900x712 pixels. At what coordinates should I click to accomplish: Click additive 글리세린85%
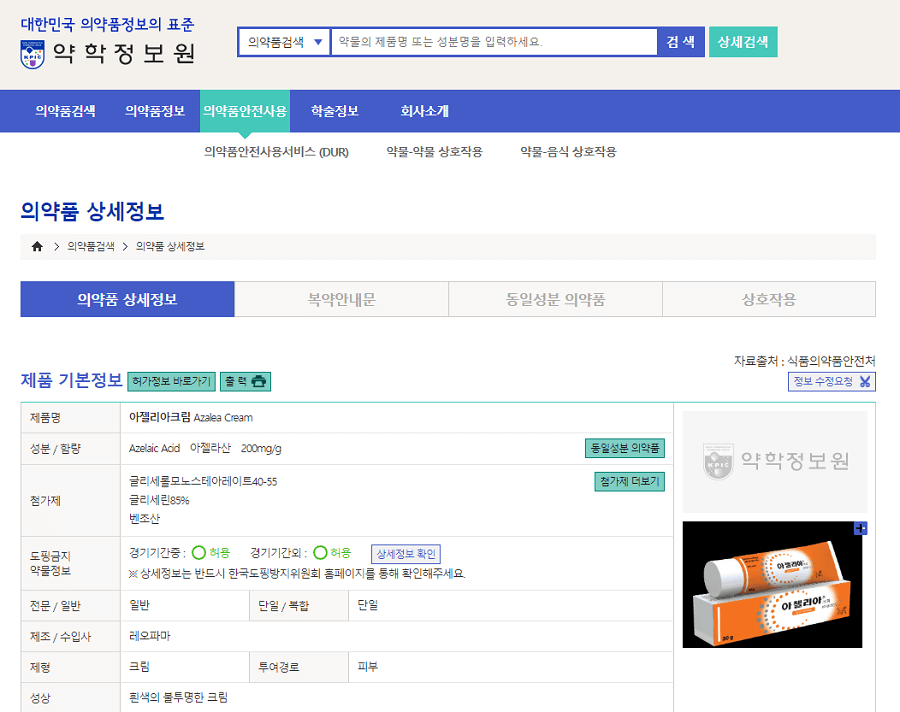pos(159,500)
